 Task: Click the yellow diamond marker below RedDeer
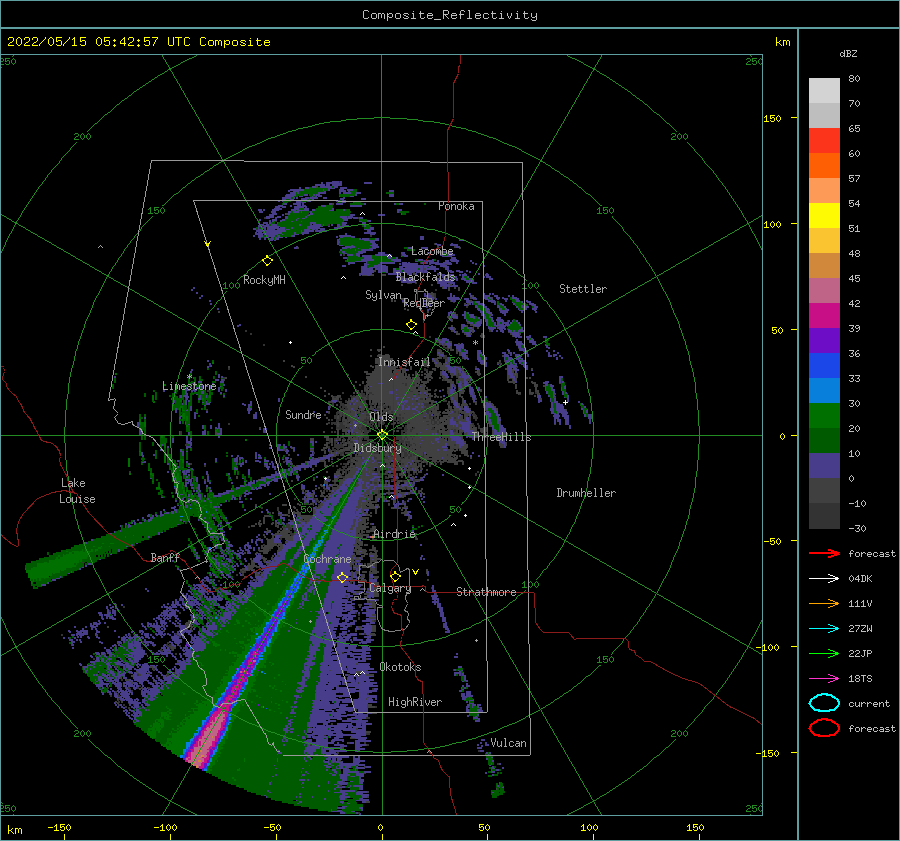click(x=411, y=325)
